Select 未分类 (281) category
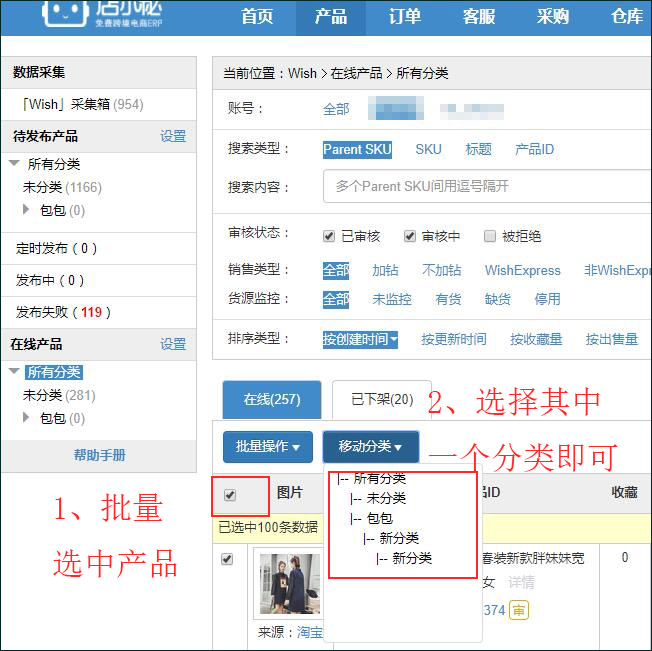The width and height of the screenshot is (652, 651). click(59, 395)
